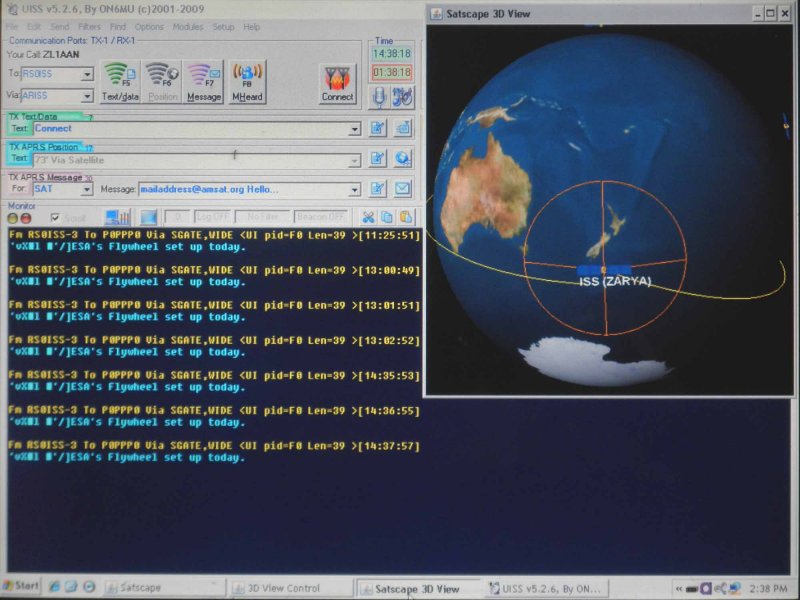Click the Text/data F5 transmit button

120,82
